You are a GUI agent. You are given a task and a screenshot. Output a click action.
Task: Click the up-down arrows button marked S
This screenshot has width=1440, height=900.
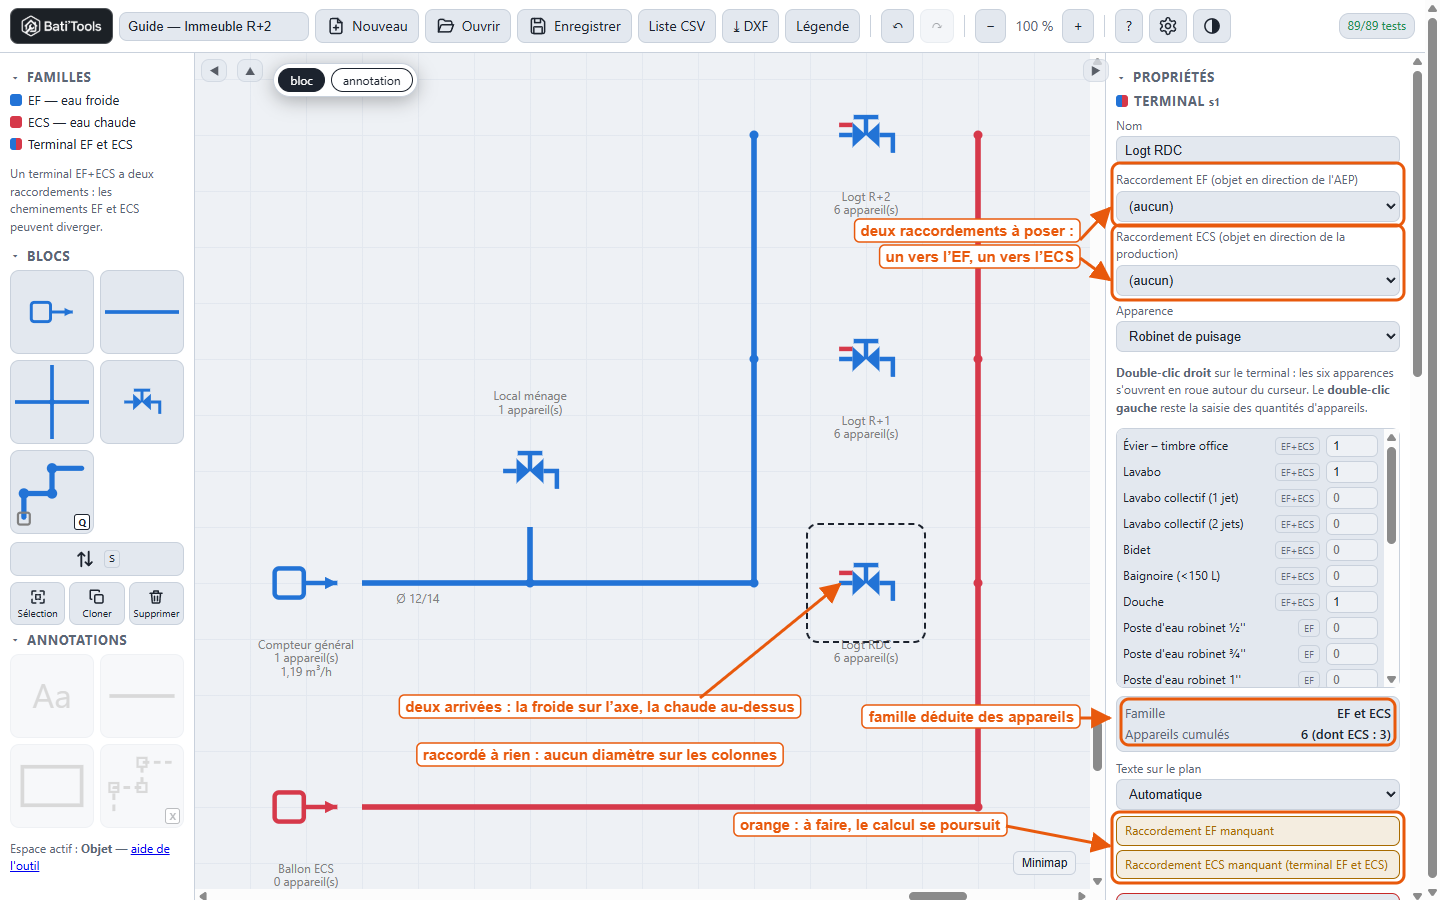coord(97,559)
